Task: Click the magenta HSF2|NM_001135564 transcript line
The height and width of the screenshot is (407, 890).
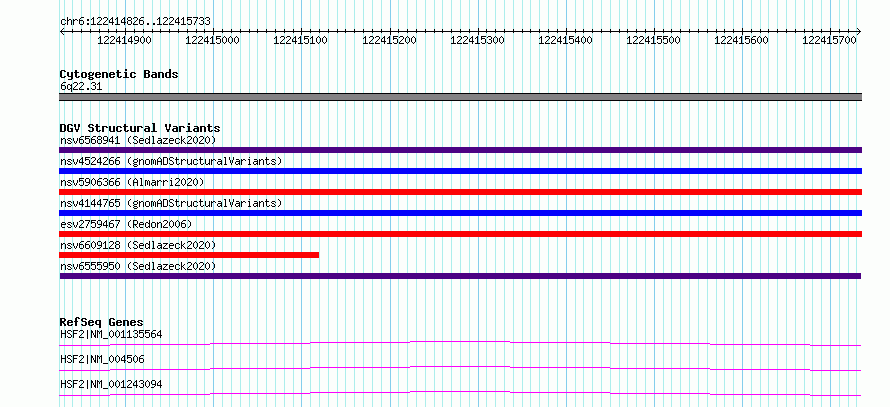Action: 460,343
